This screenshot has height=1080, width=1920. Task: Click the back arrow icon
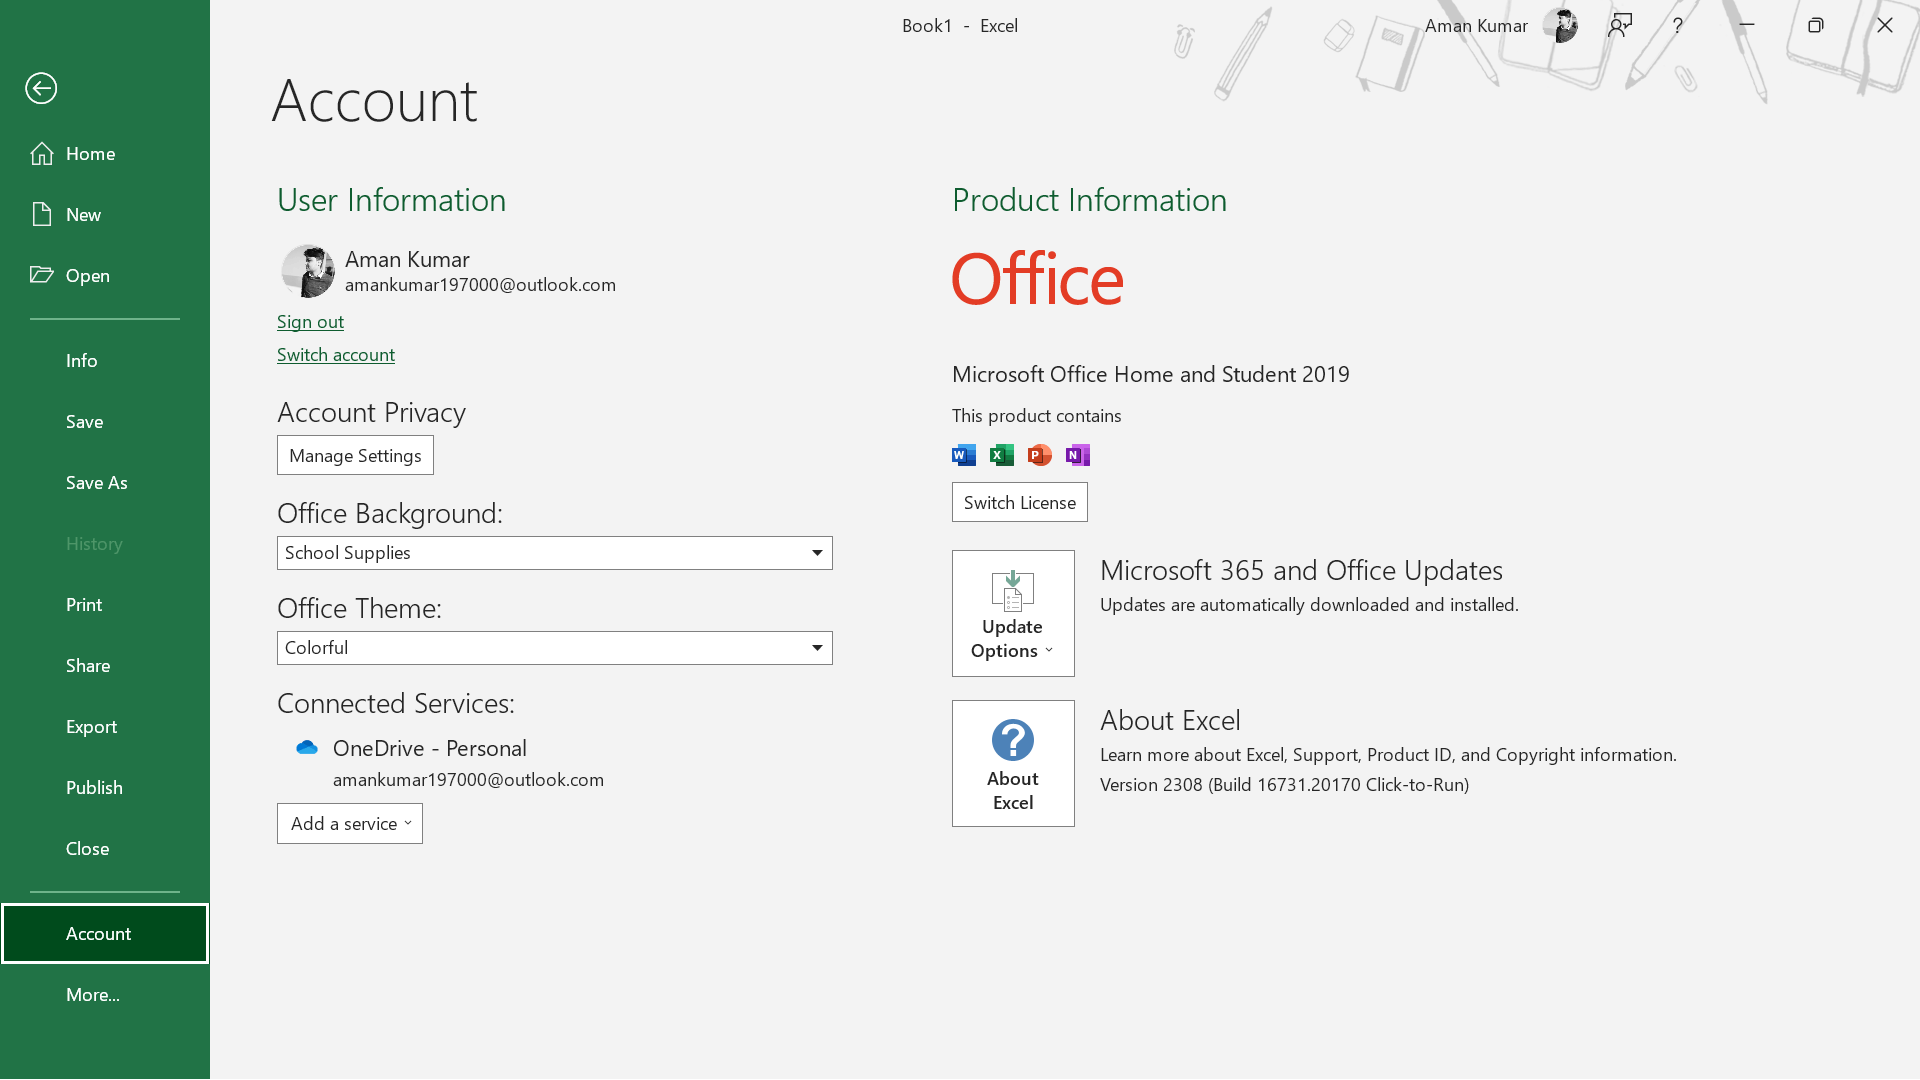click(x=41, y=88)
